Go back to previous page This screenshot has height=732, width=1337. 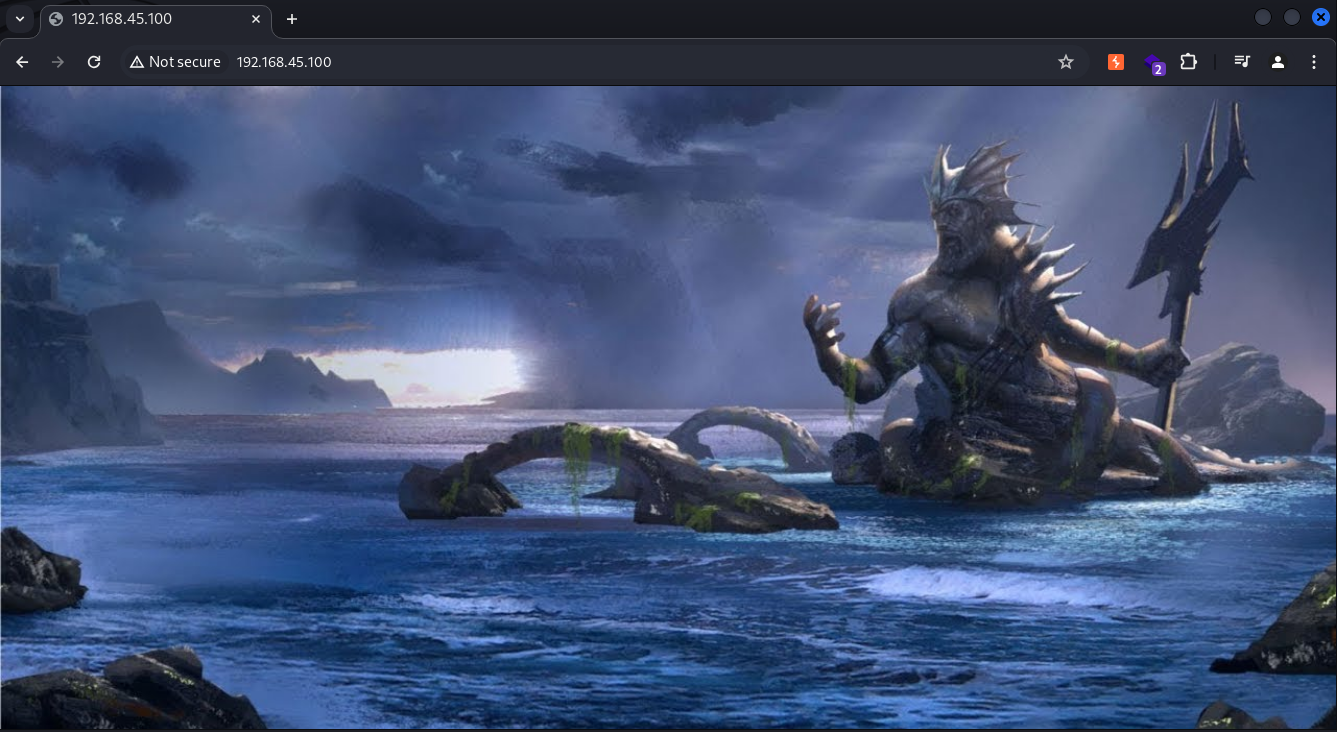point(22,62)
